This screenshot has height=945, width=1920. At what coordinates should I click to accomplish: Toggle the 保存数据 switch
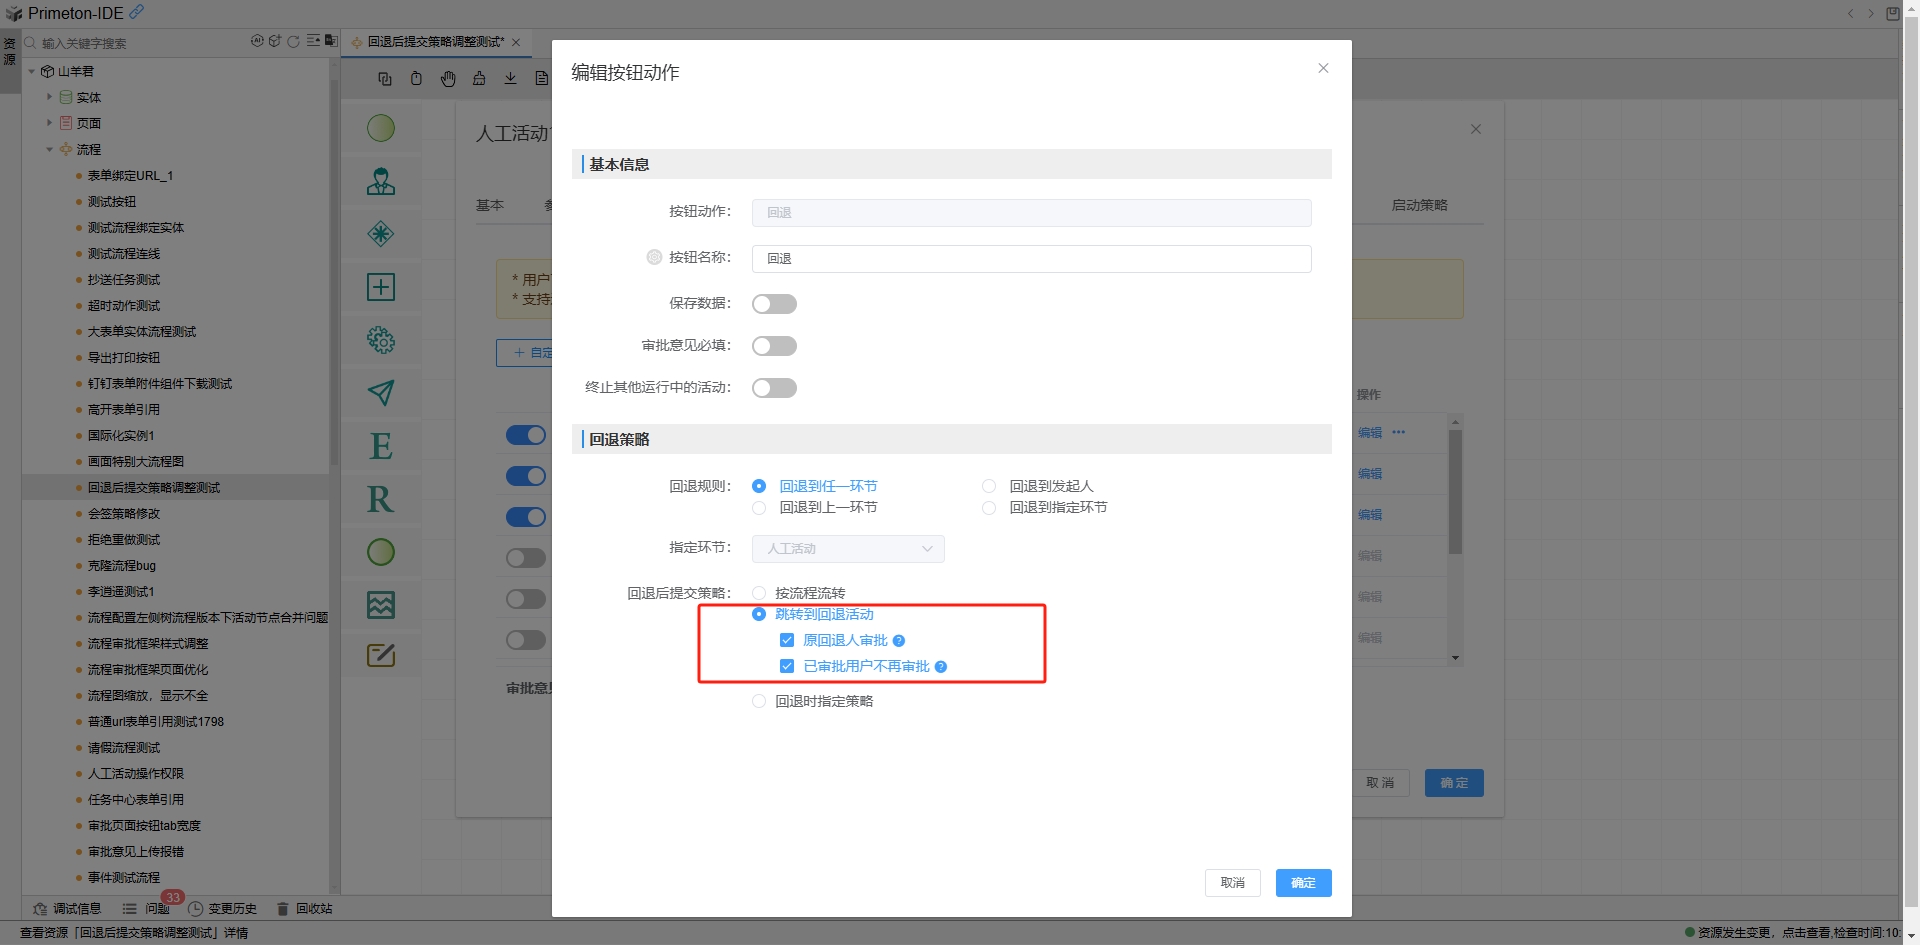click(x=774, y=304)
